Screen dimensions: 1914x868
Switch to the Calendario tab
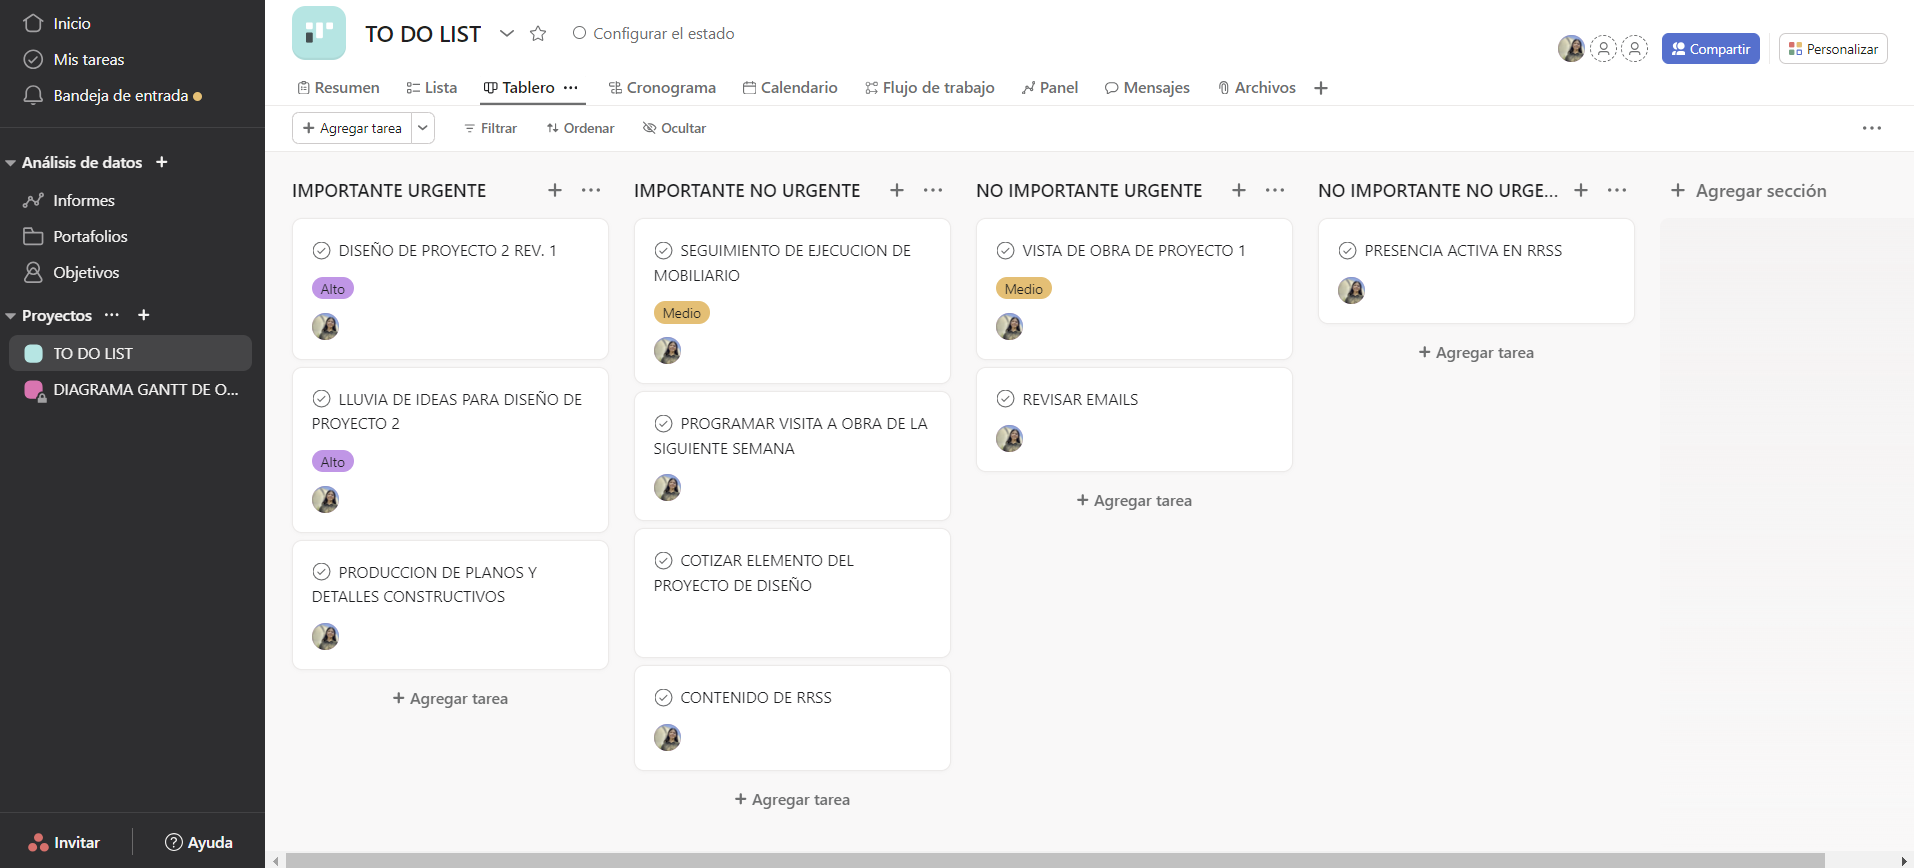click(790, 88)
